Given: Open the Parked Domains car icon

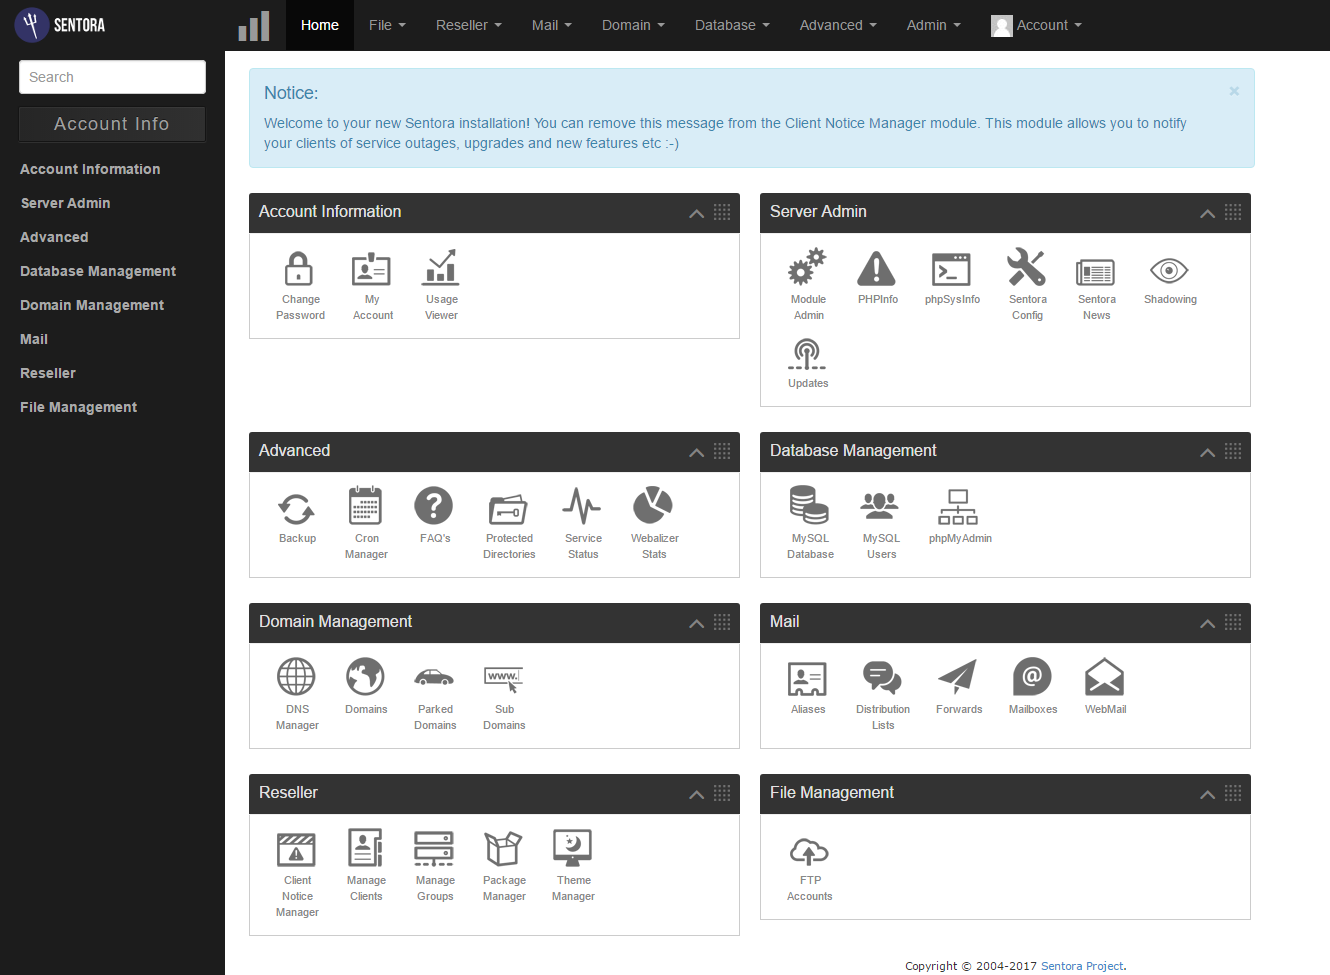Looking at the screenshot, I should (434, 678).
